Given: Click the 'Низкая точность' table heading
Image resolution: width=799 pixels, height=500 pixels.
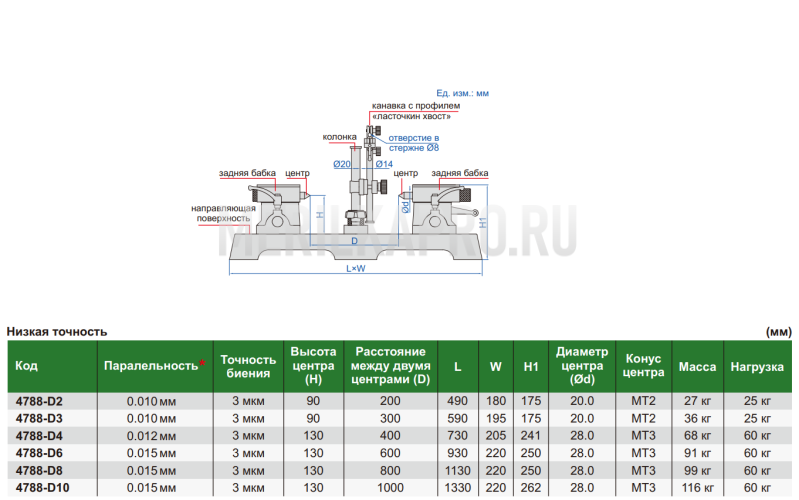Looking at the screenshot, I should pyautogui.click(x=57, y=332).
